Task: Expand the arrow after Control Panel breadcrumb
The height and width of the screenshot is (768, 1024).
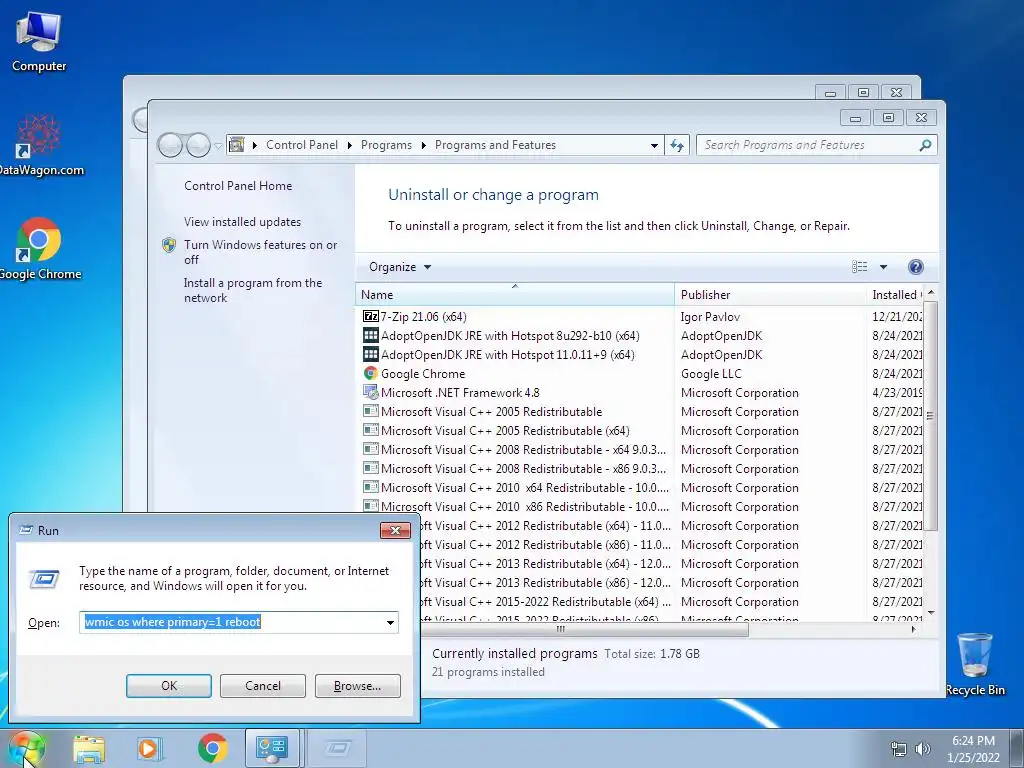Action: coord(349,145)
